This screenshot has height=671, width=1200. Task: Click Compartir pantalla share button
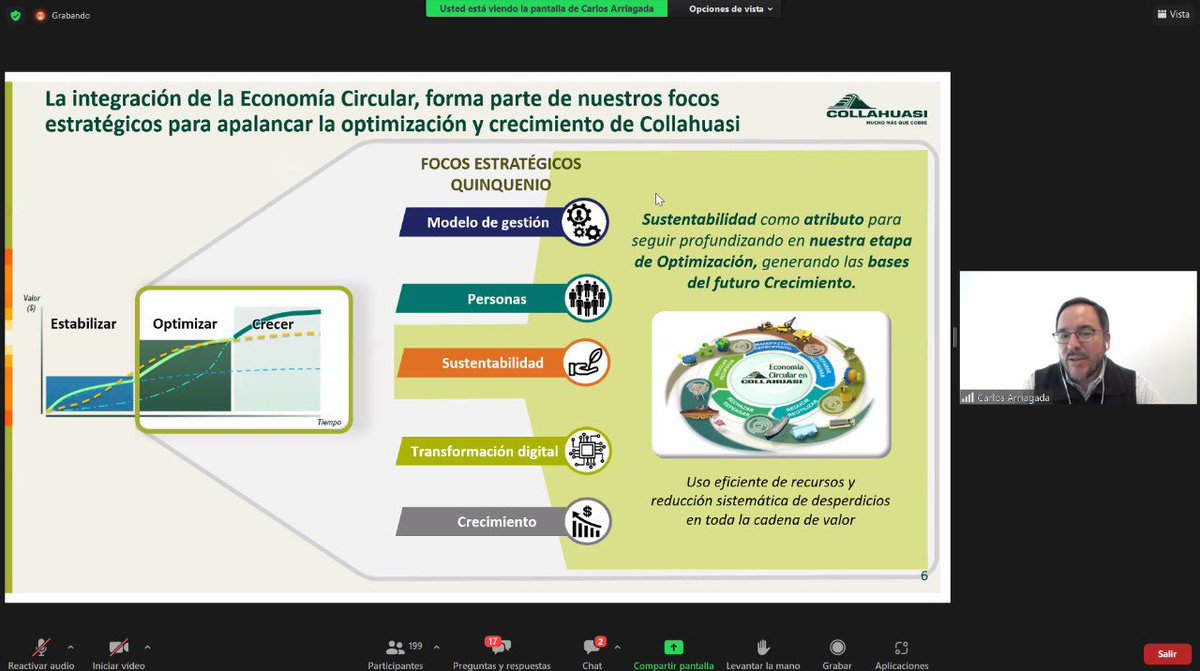coord(673,652)
